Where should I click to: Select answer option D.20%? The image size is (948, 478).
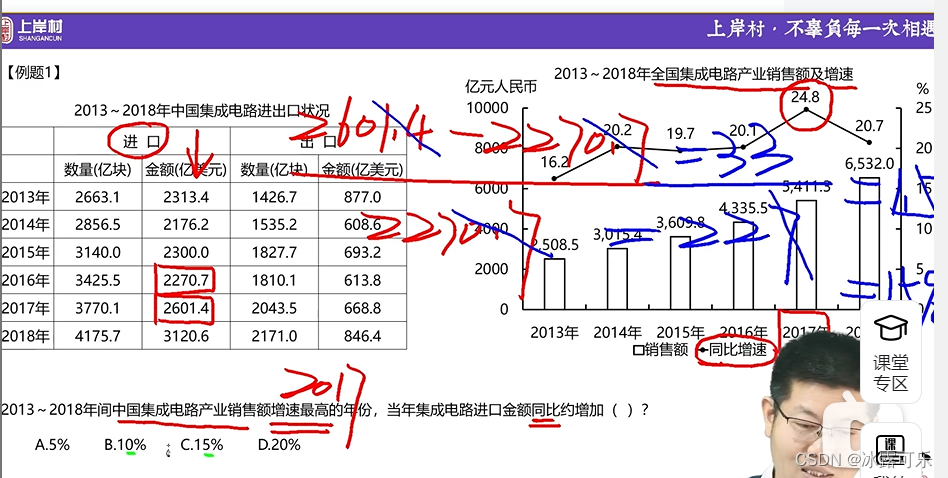(x=279, y=445)
